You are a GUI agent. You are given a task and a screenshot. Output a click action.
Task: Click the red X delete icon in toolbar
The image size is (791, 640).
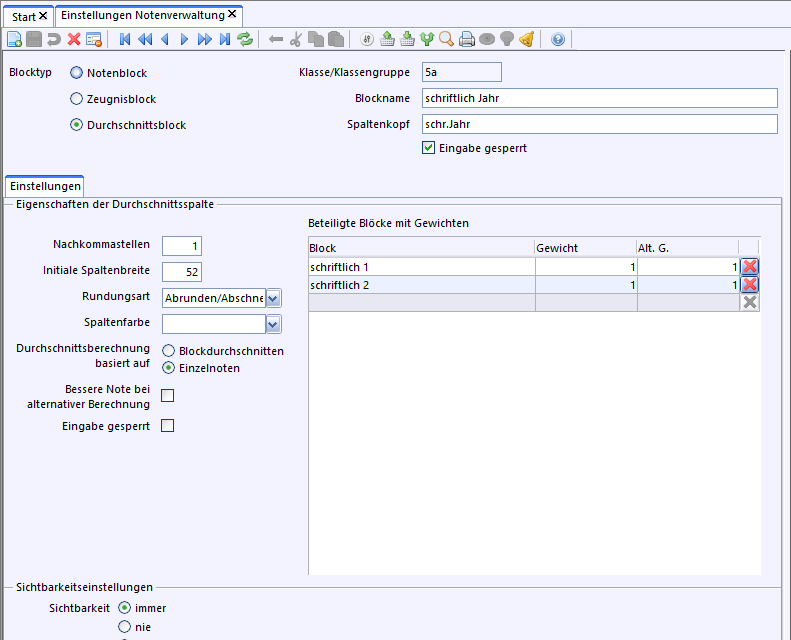[x=74, y=39]
